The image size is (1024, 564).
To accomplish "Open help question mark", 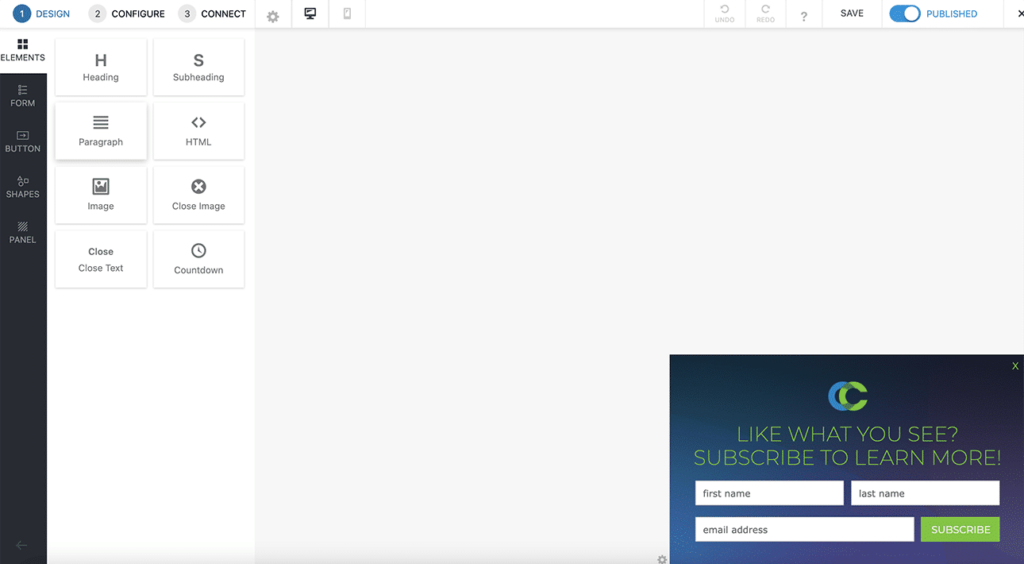I will (x=804, y=16).
